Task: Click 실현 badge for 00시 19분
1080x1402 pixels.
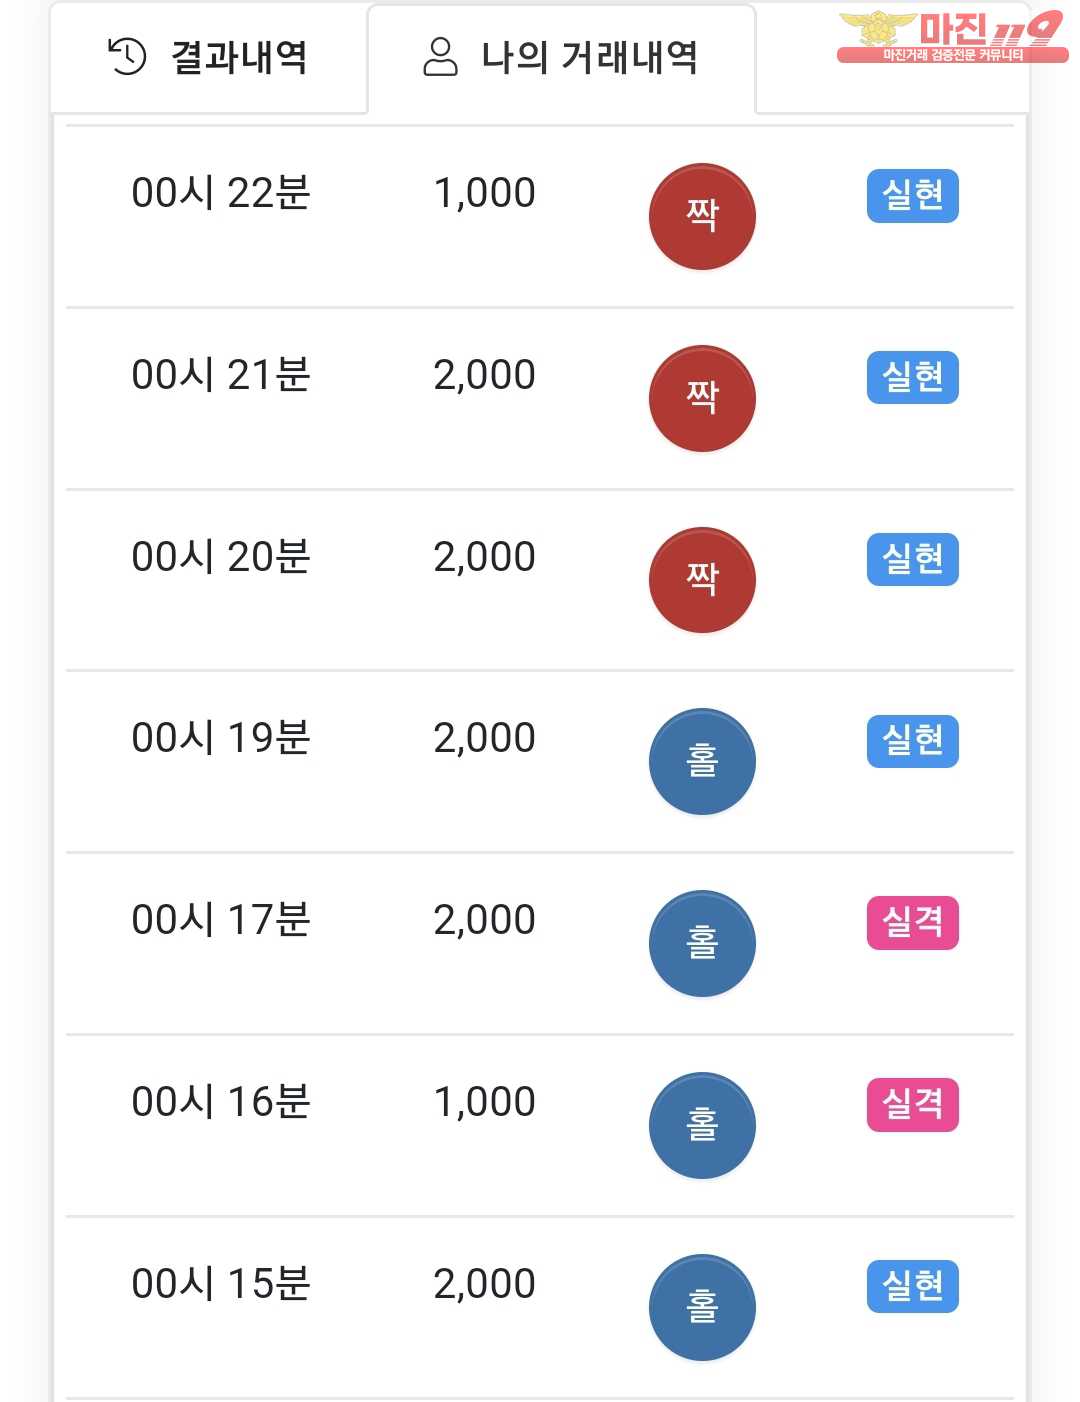Action: (913, 741)
